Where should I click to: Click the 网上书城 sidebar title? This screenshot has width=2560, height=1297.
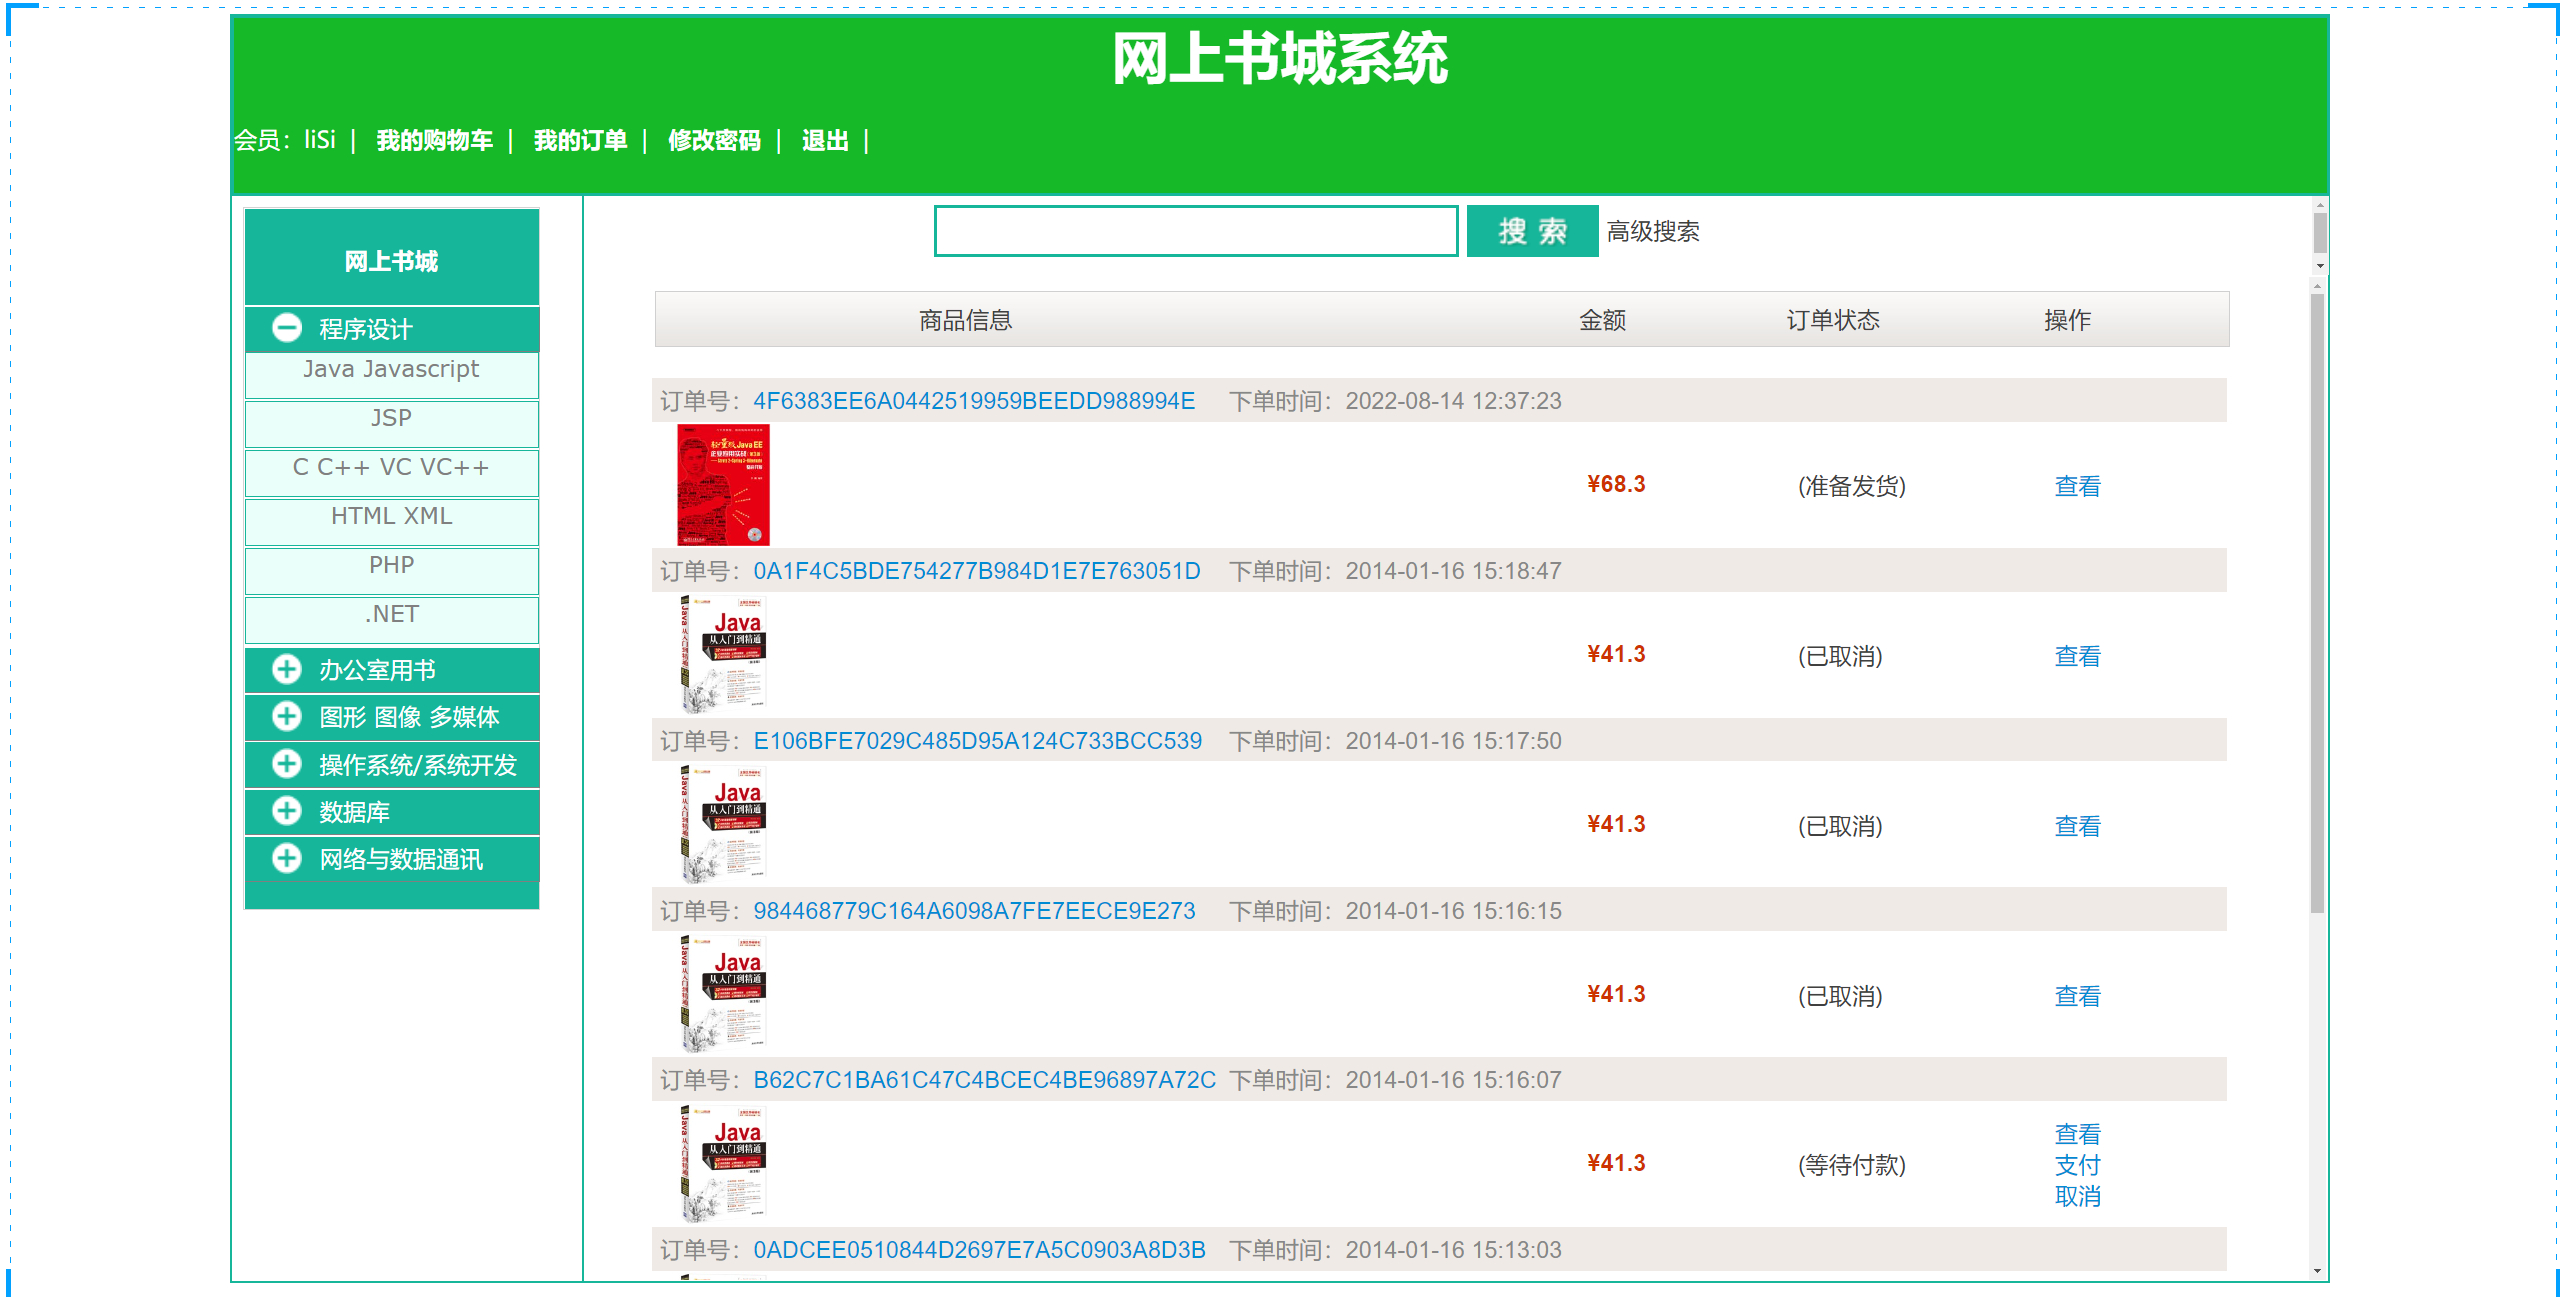(391, 261)
